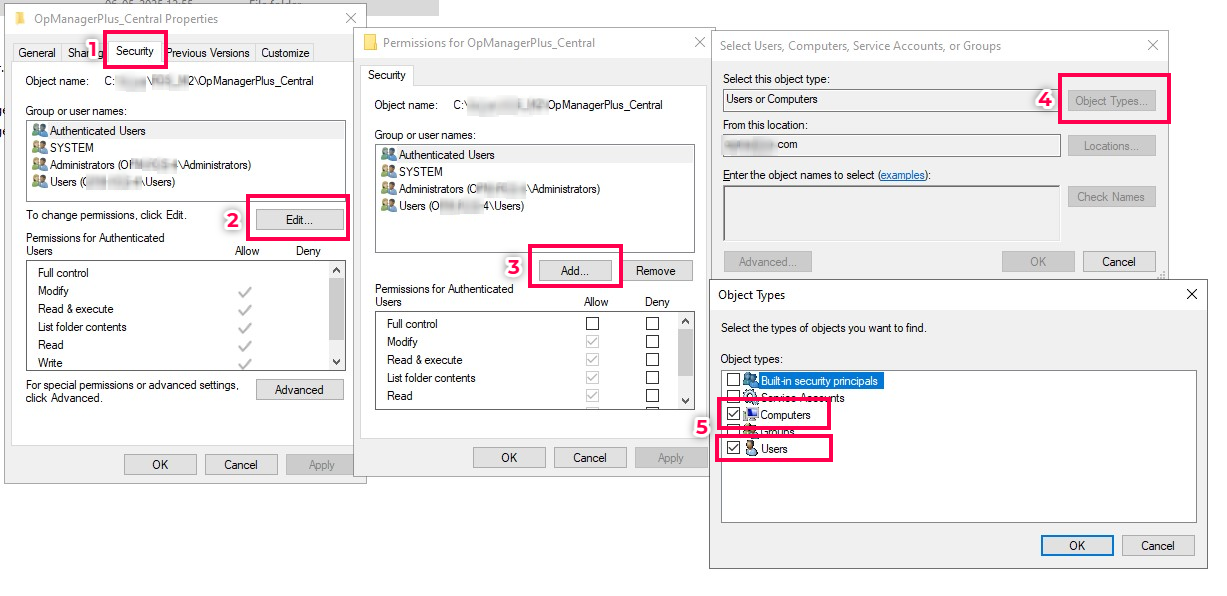
Task: Click Built-in security principals icon in Object Types
Action: [x=751, y=380]
